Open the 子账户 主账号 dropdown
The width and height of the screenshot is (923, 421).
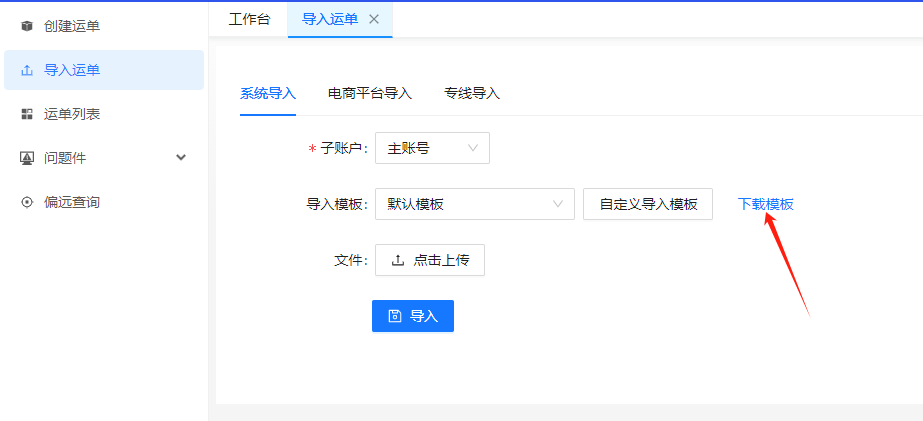432,148
